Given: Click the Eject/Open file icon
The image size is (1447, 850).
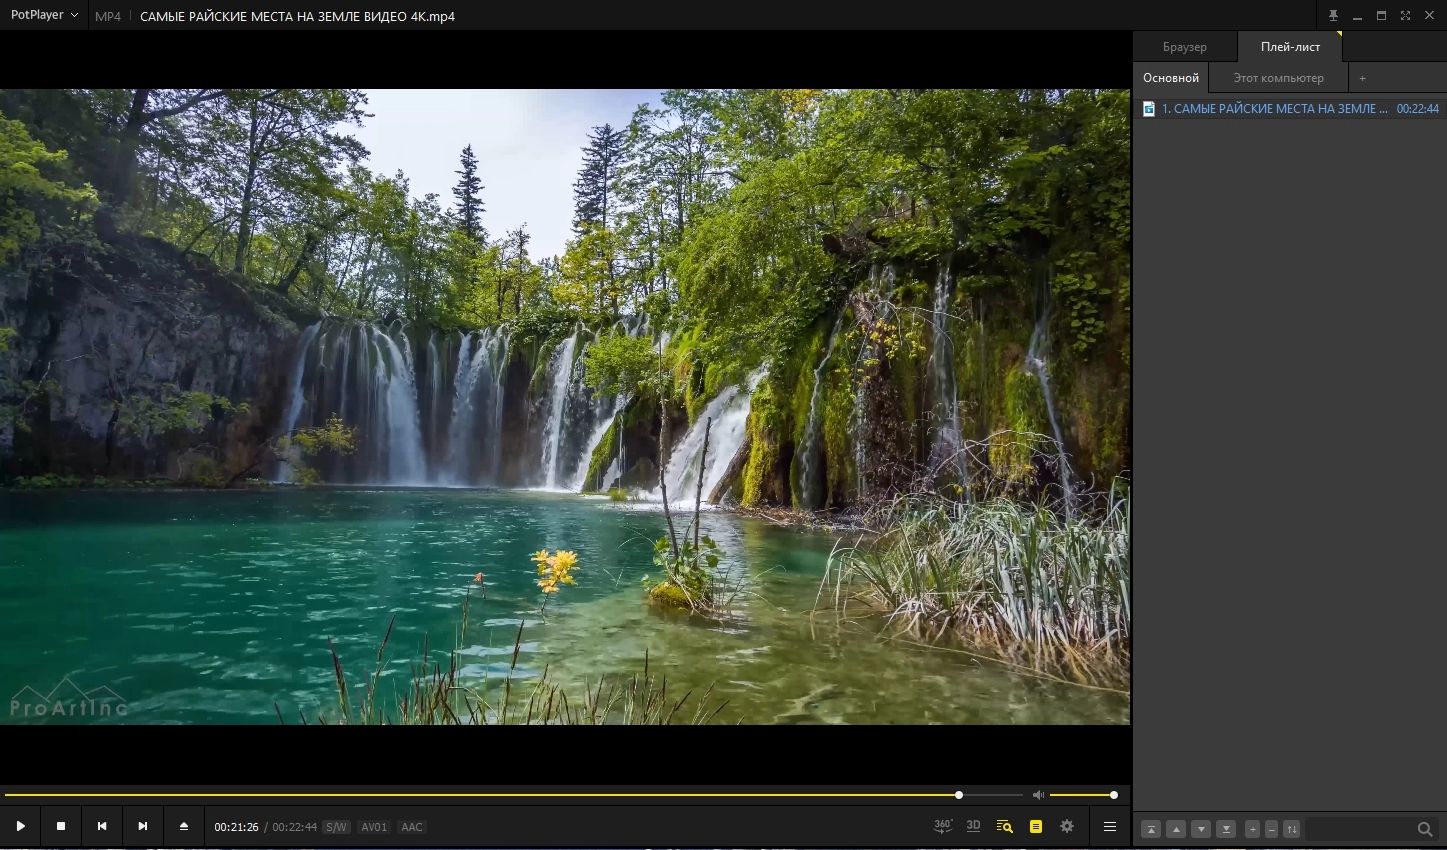Looking at the screenshot, I should (184, 826).
